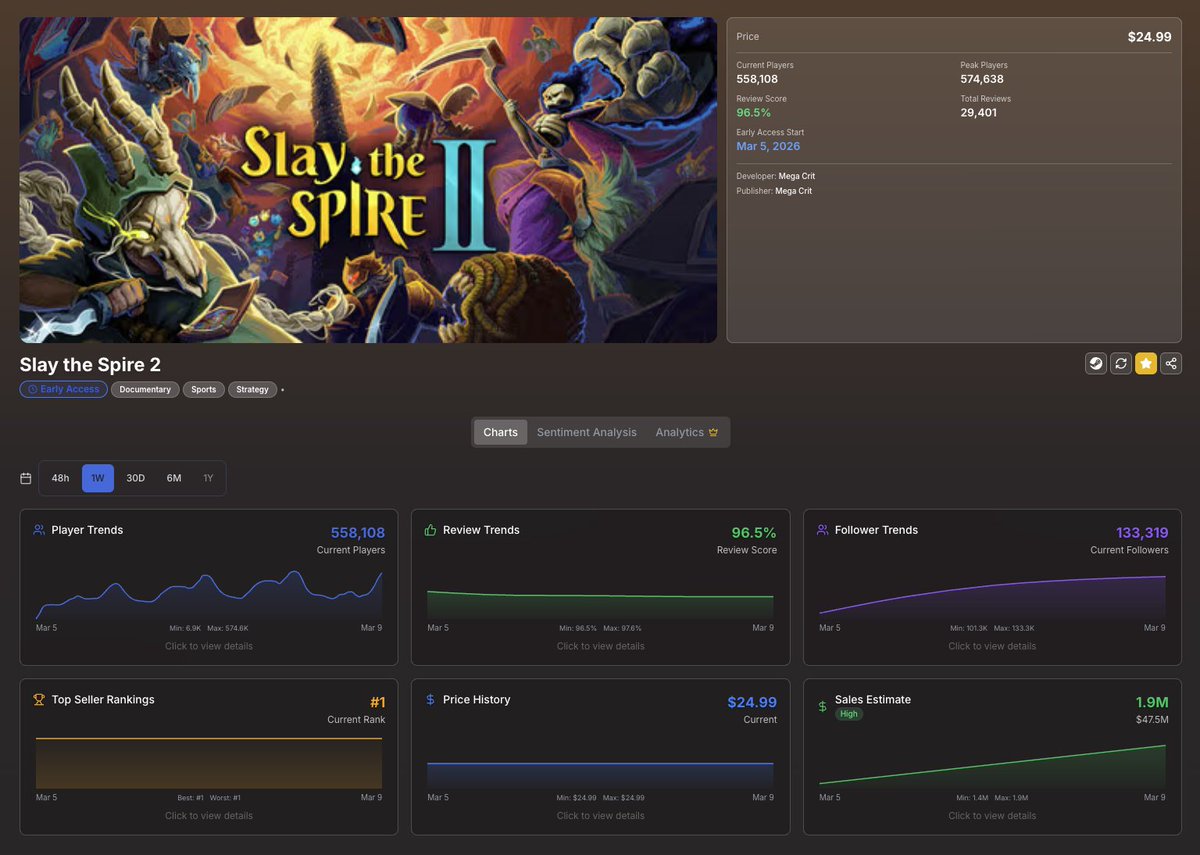Click the Follower Trends line chart
This screenshot has height=855, width=1200.
tap(992, 597)
